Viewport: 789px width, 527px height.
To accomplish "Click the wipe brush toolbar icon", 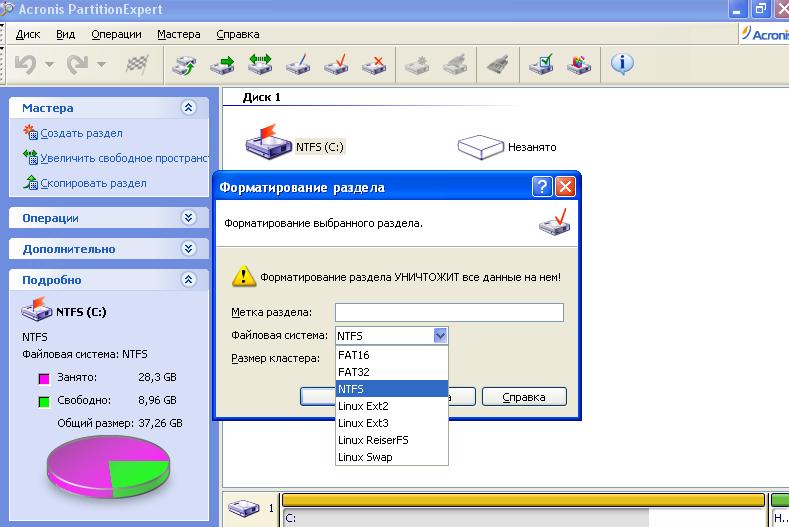I will click(x=498, y=65).
